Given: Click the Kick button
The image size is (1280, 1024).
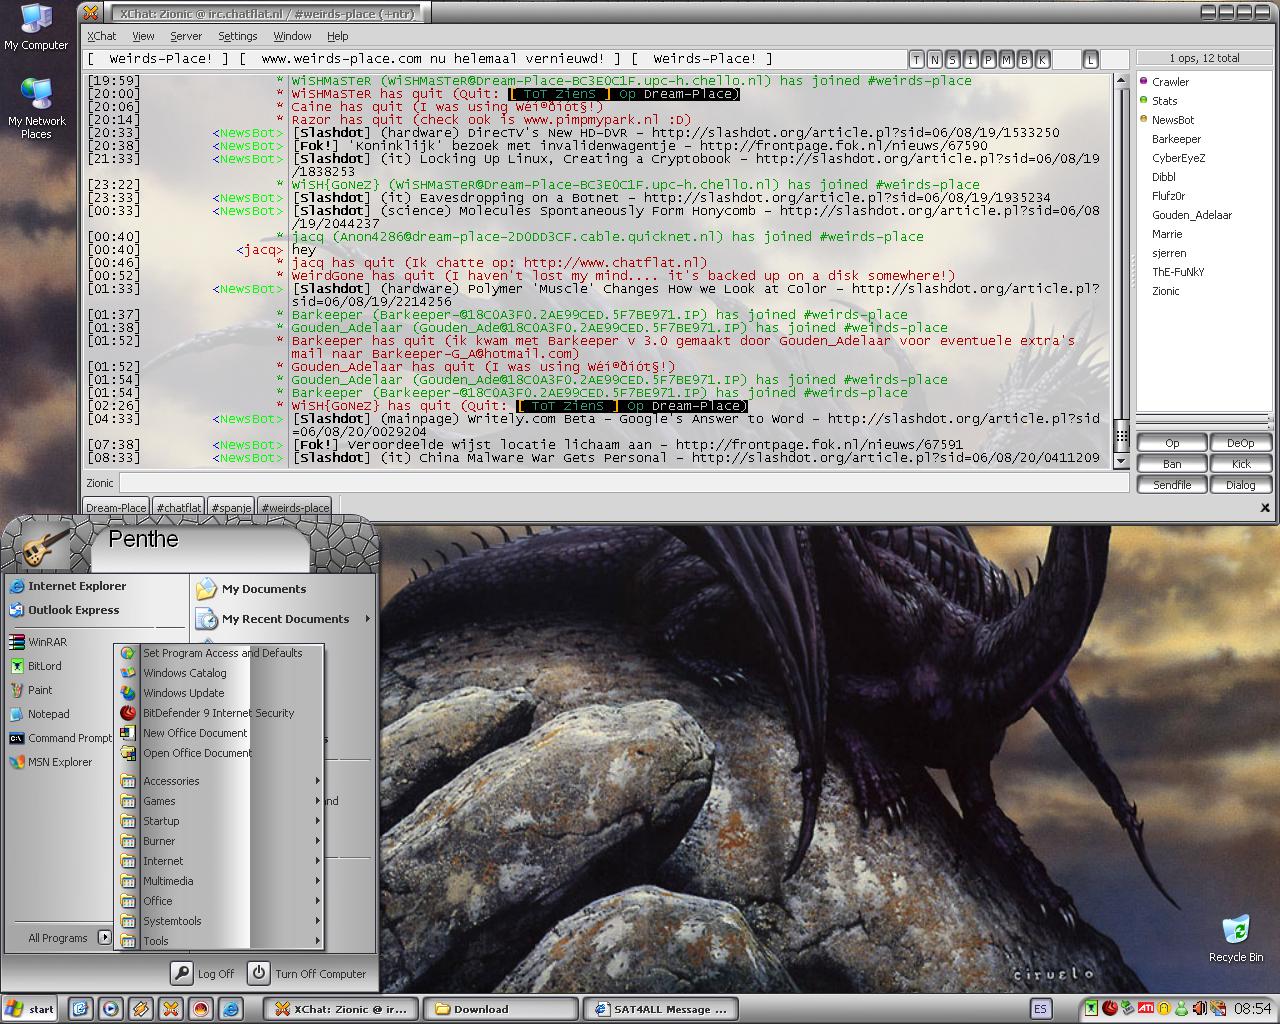Looking at the screenshot, I should pos(1241,464).
